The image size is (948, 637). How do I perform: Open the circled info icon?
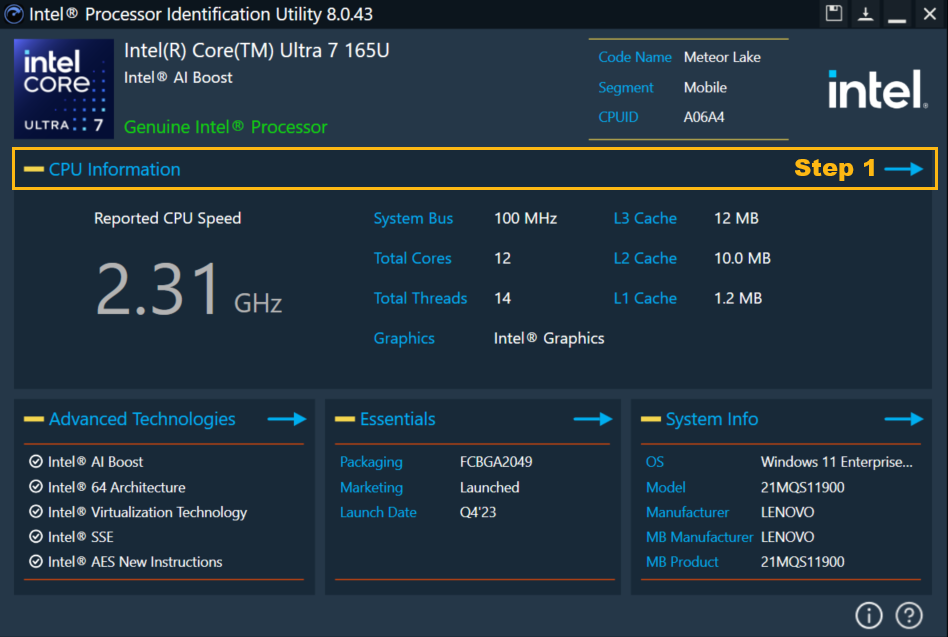click(x=868, y=615)
